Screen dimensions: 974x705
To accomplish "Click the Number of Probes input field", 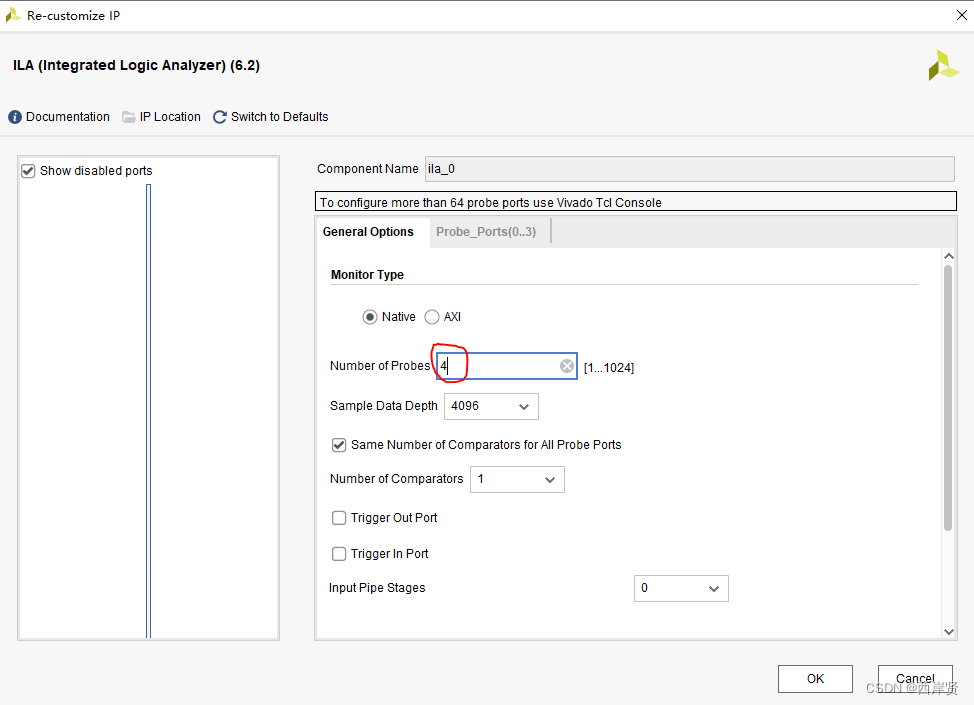I will pyautogui.click(x=506, y=366).
